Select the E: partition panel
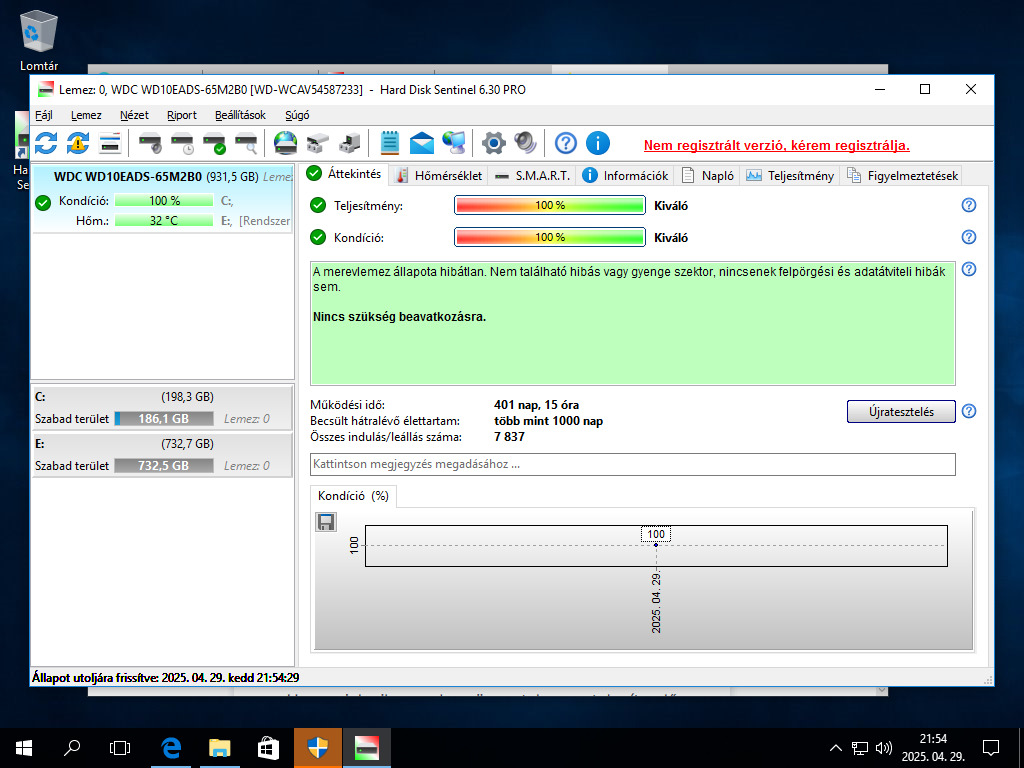The image size is (1024, 768). coord(163,455)
